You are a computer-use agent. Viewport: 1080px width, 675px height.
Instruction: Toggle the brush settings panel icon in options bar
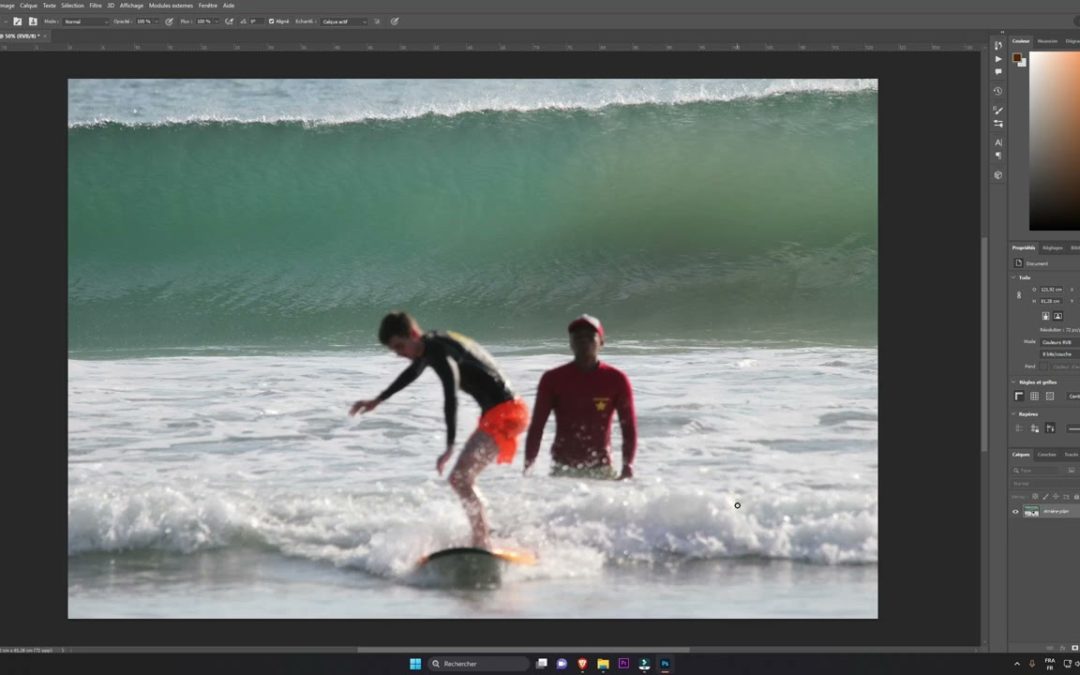(x=18, y=21)
